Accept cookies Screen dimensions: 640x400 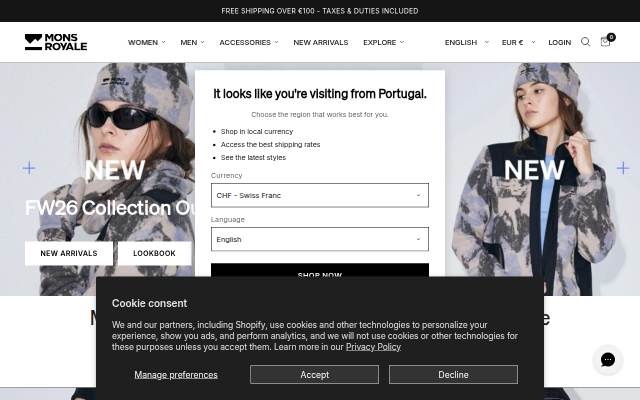click(314, 374)
